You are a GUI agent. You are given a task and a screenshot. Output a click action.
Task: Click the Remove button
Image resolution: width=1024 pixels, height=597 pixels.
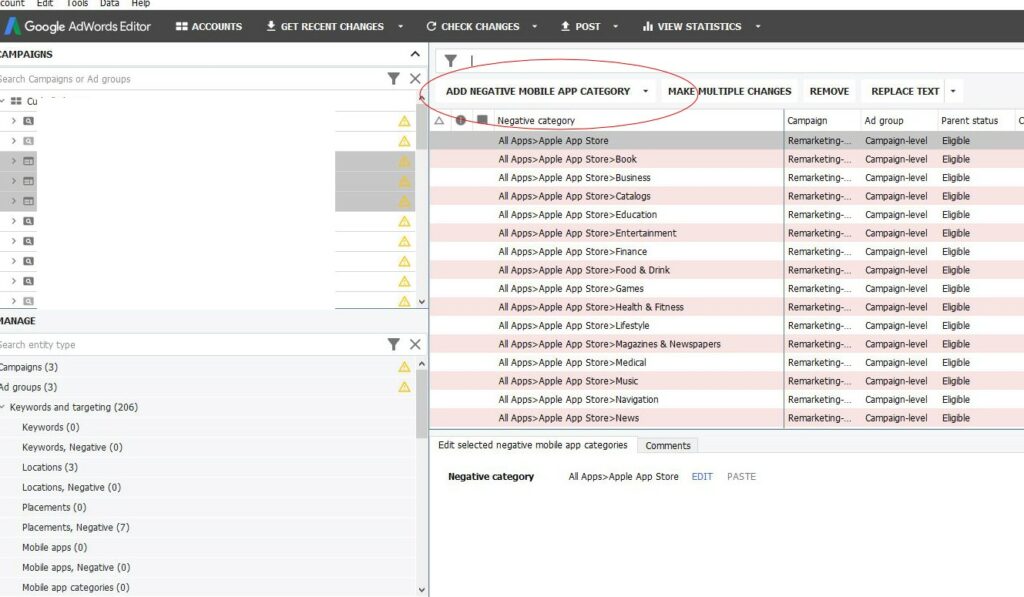[829, 91]
